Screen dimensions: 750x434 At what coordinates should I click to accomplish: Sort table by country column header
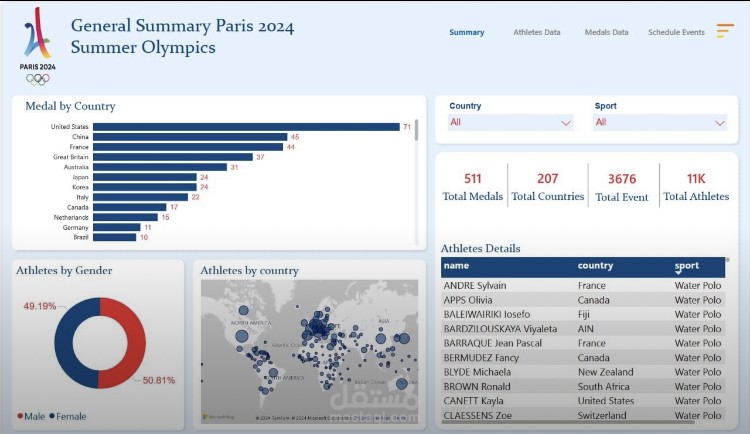[595, 266]
